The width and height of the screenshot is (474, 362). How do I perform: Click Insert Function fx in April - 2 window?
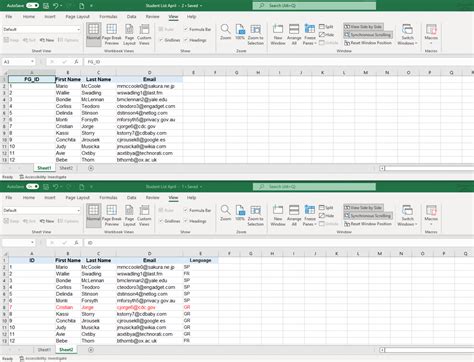pyautogui.click(x=76, y=62)
